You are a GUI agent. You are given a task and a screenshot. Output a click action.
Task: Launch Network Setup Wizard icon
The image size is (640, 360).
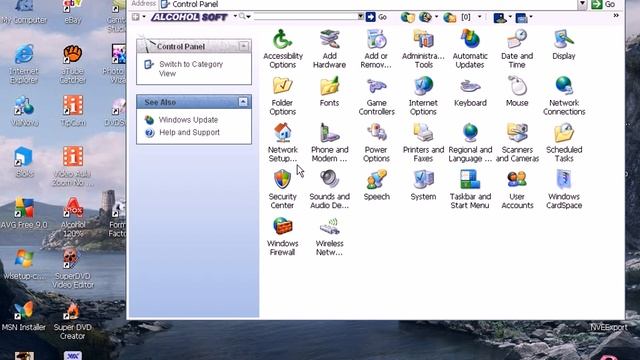[x=282, y=143]
